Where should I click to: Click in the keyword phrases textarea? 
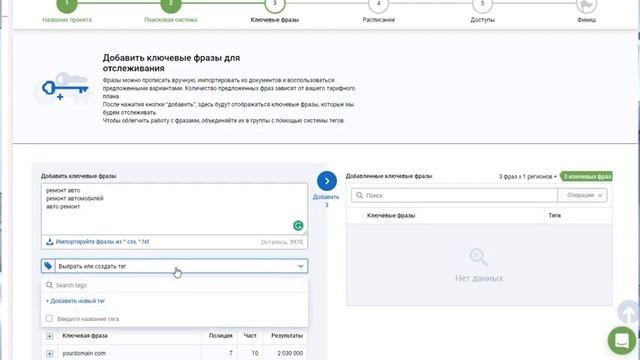pyautogui.click(x=174, y=209)
